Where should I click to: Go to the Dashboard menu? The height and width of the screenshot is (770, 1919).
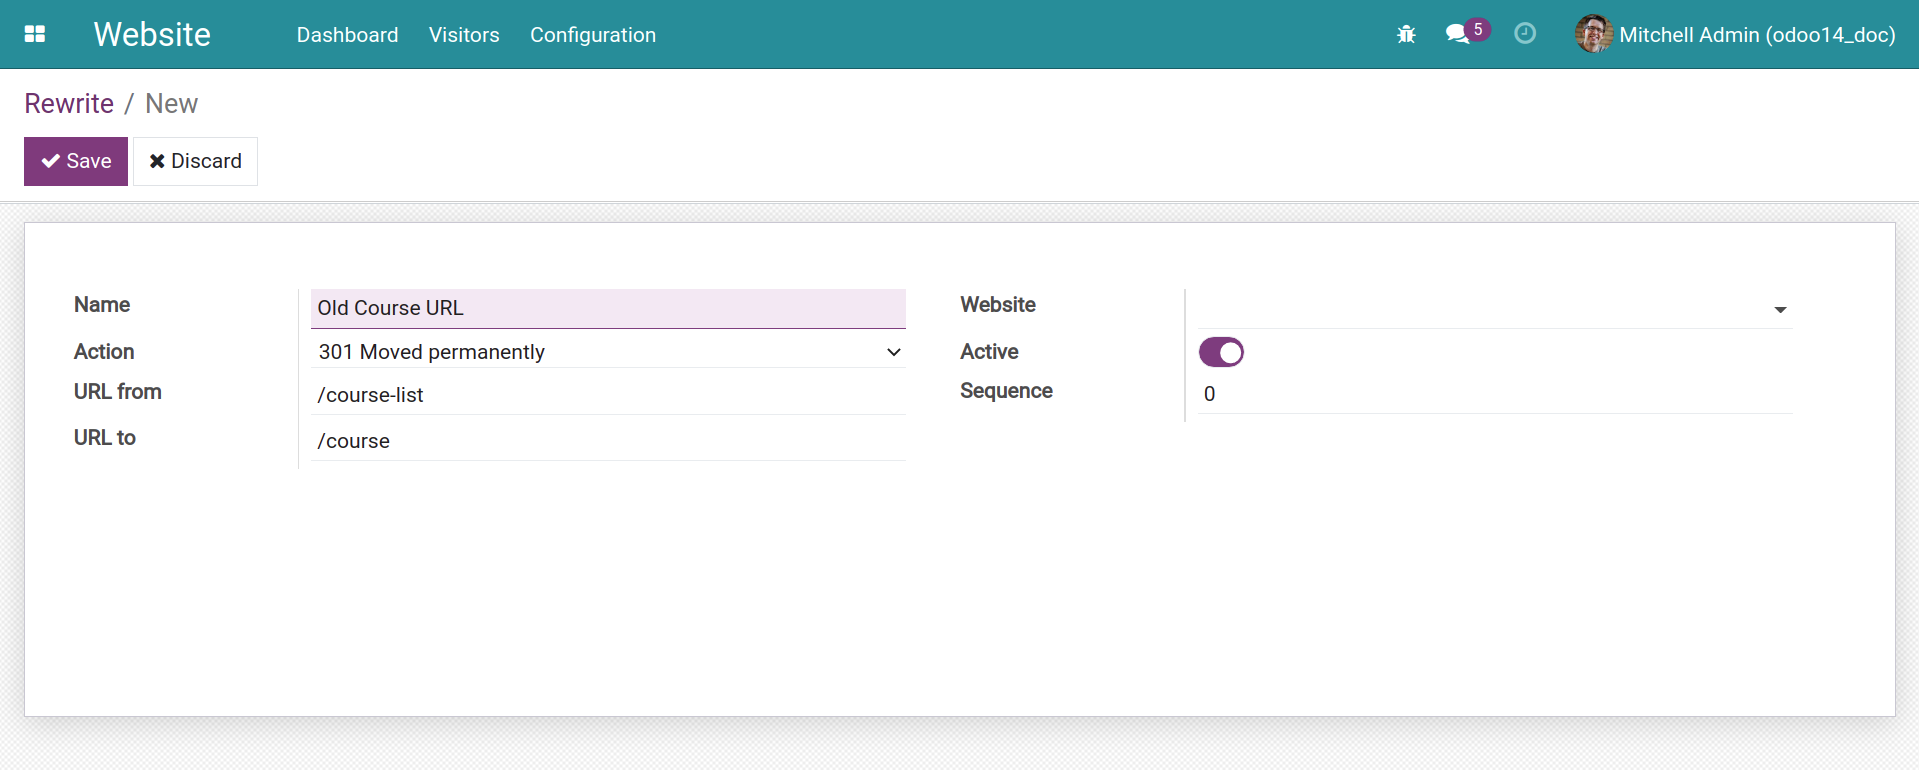tap(347, 35)
